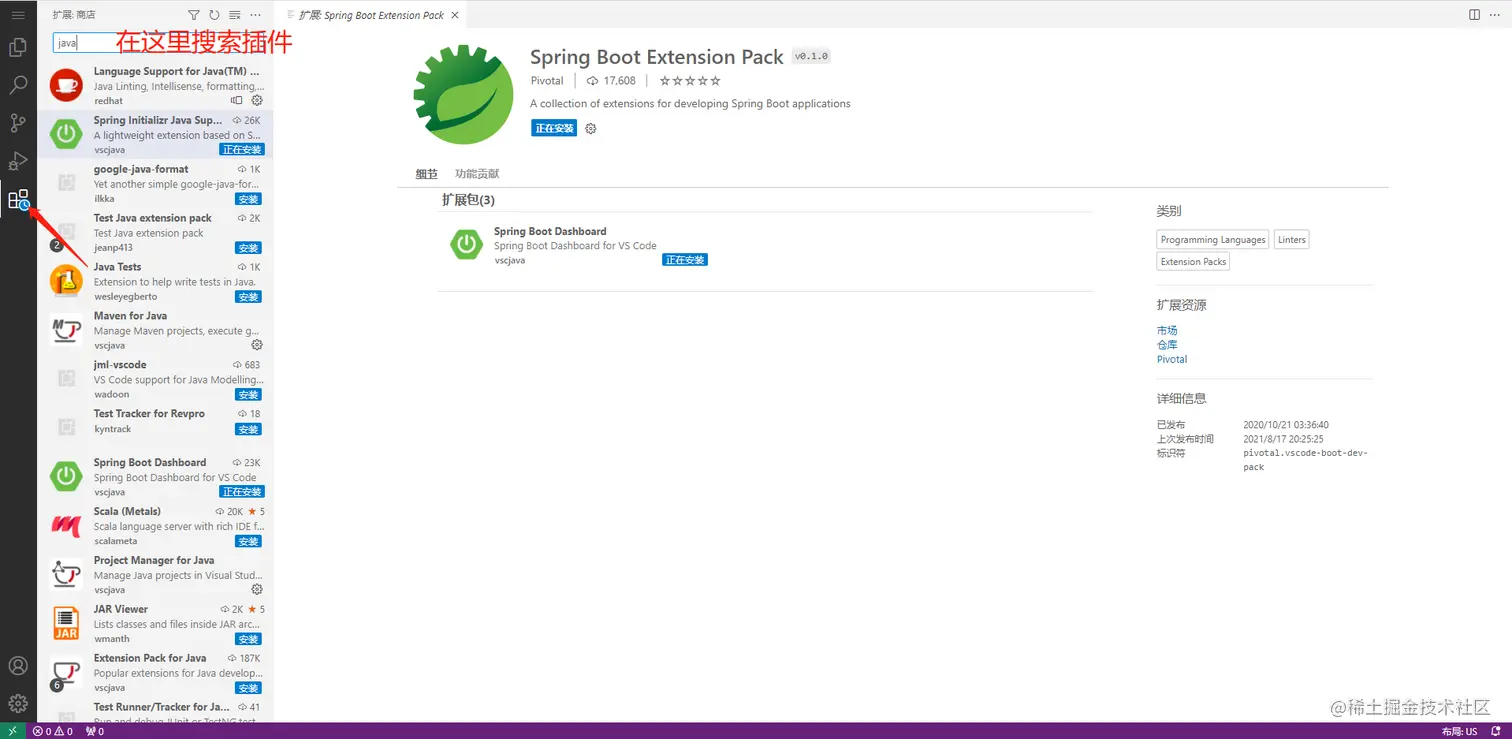Screen dimensions: 1512x739
Task: Install the Java Tests extension
Action: 248,297
